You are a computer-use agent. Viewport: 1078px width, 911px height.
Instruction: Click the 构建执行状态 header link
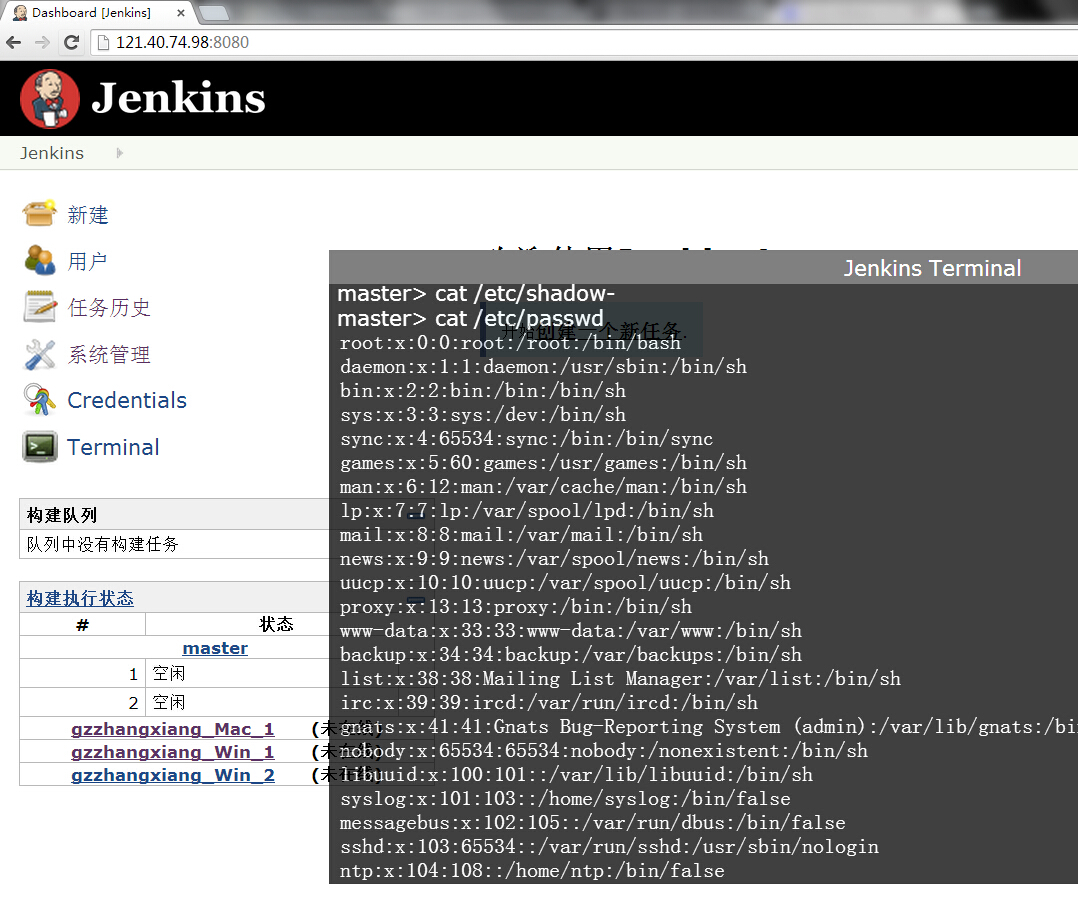click(80, 598)
